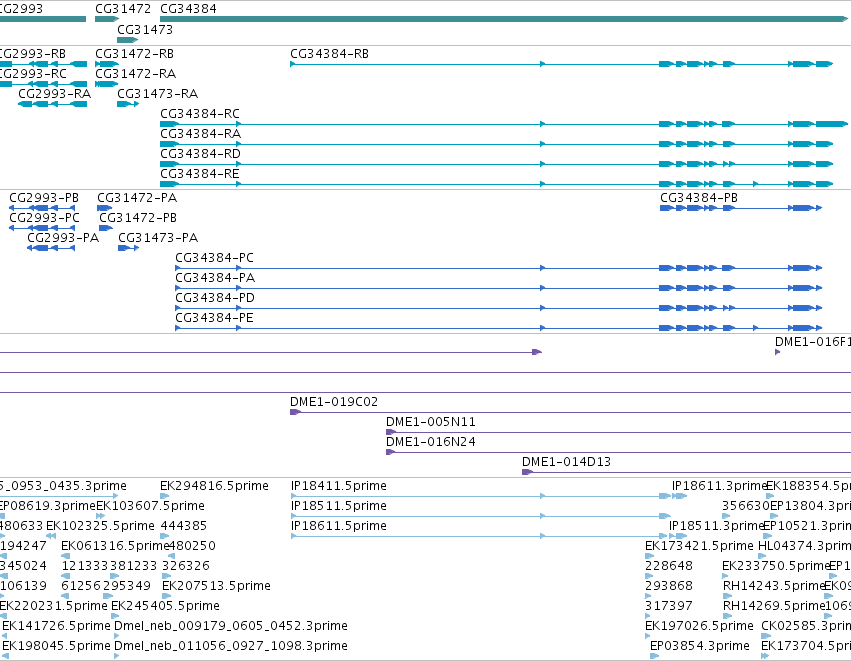
Task: Select the EK173421.5prime EST label
Action: (700, 546)
